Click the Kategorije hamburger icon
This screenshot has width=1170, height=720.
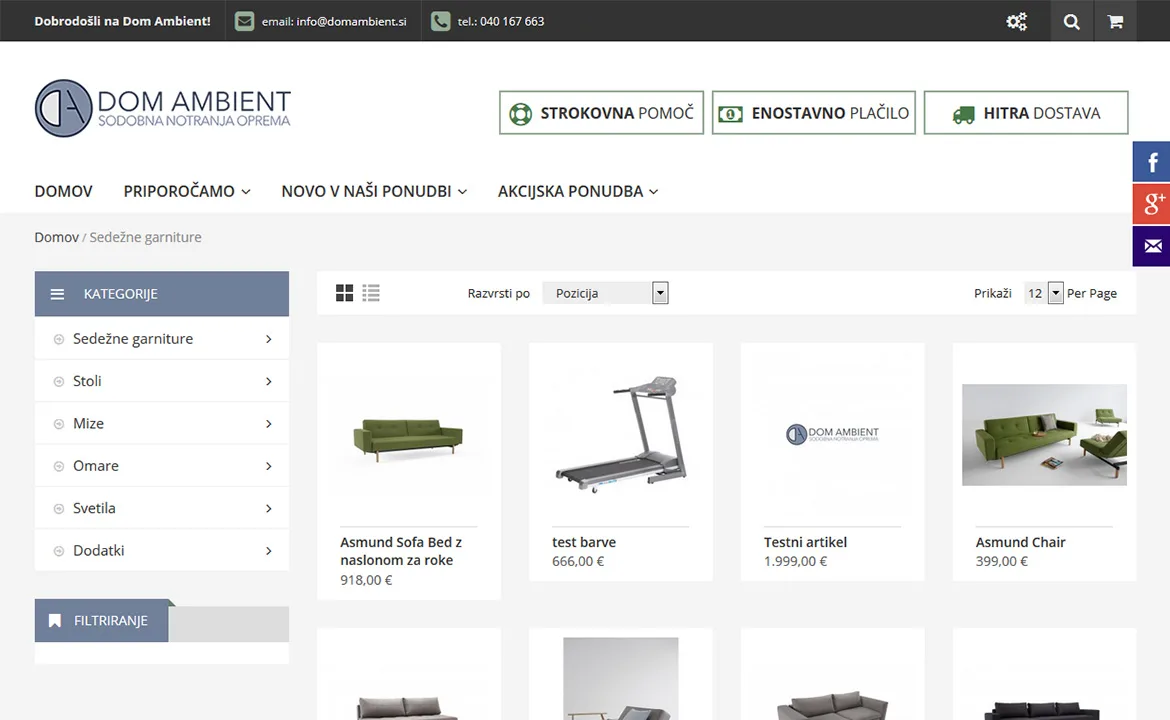[x=57, y=294]
